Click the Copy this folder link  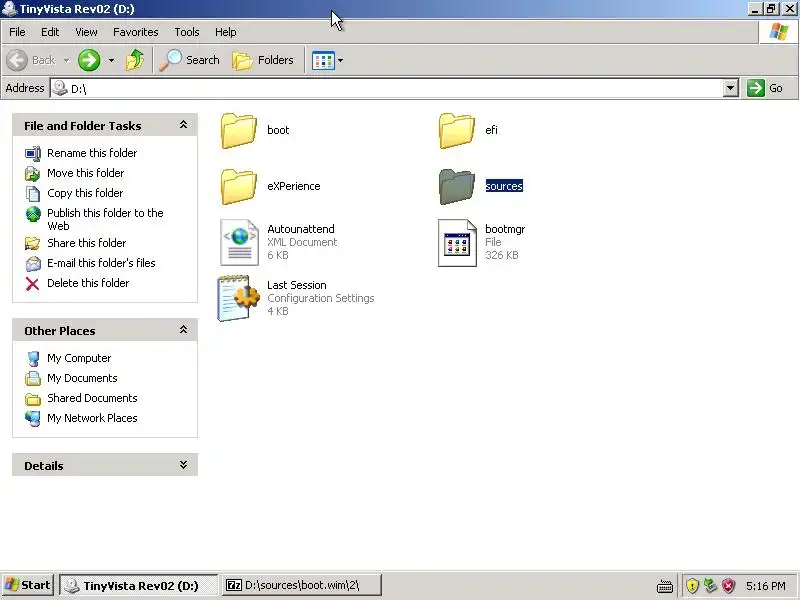tap(85, 193)
